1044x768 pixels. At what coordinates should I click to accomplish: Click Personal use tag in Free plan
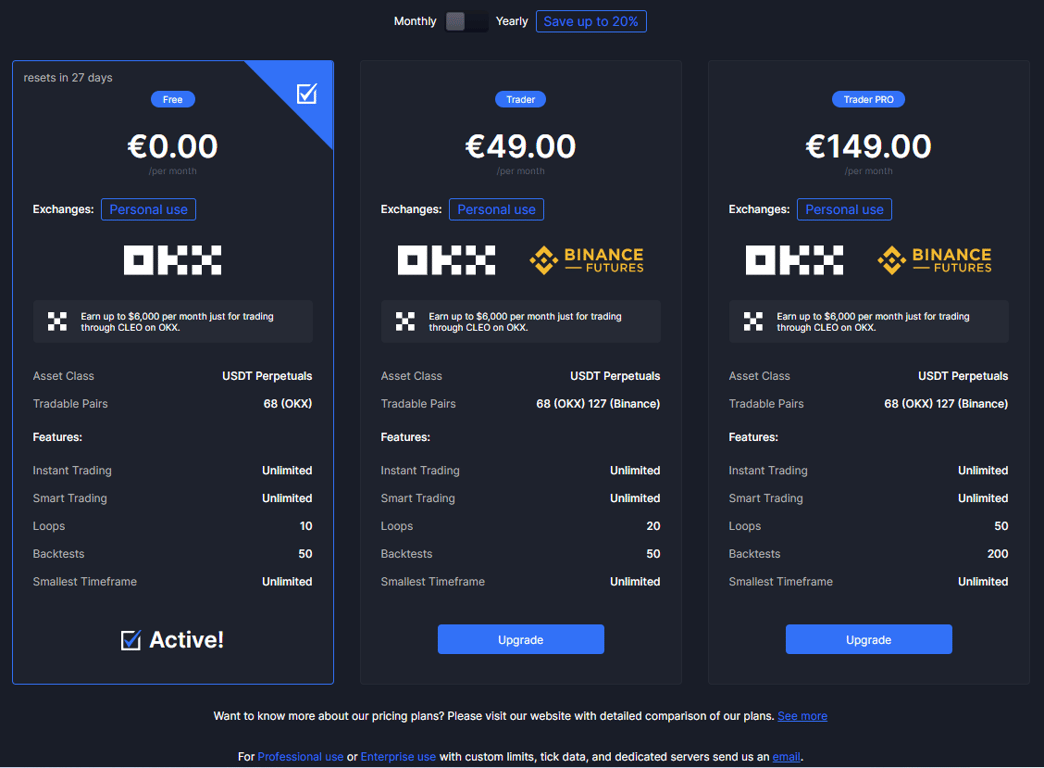148,209
